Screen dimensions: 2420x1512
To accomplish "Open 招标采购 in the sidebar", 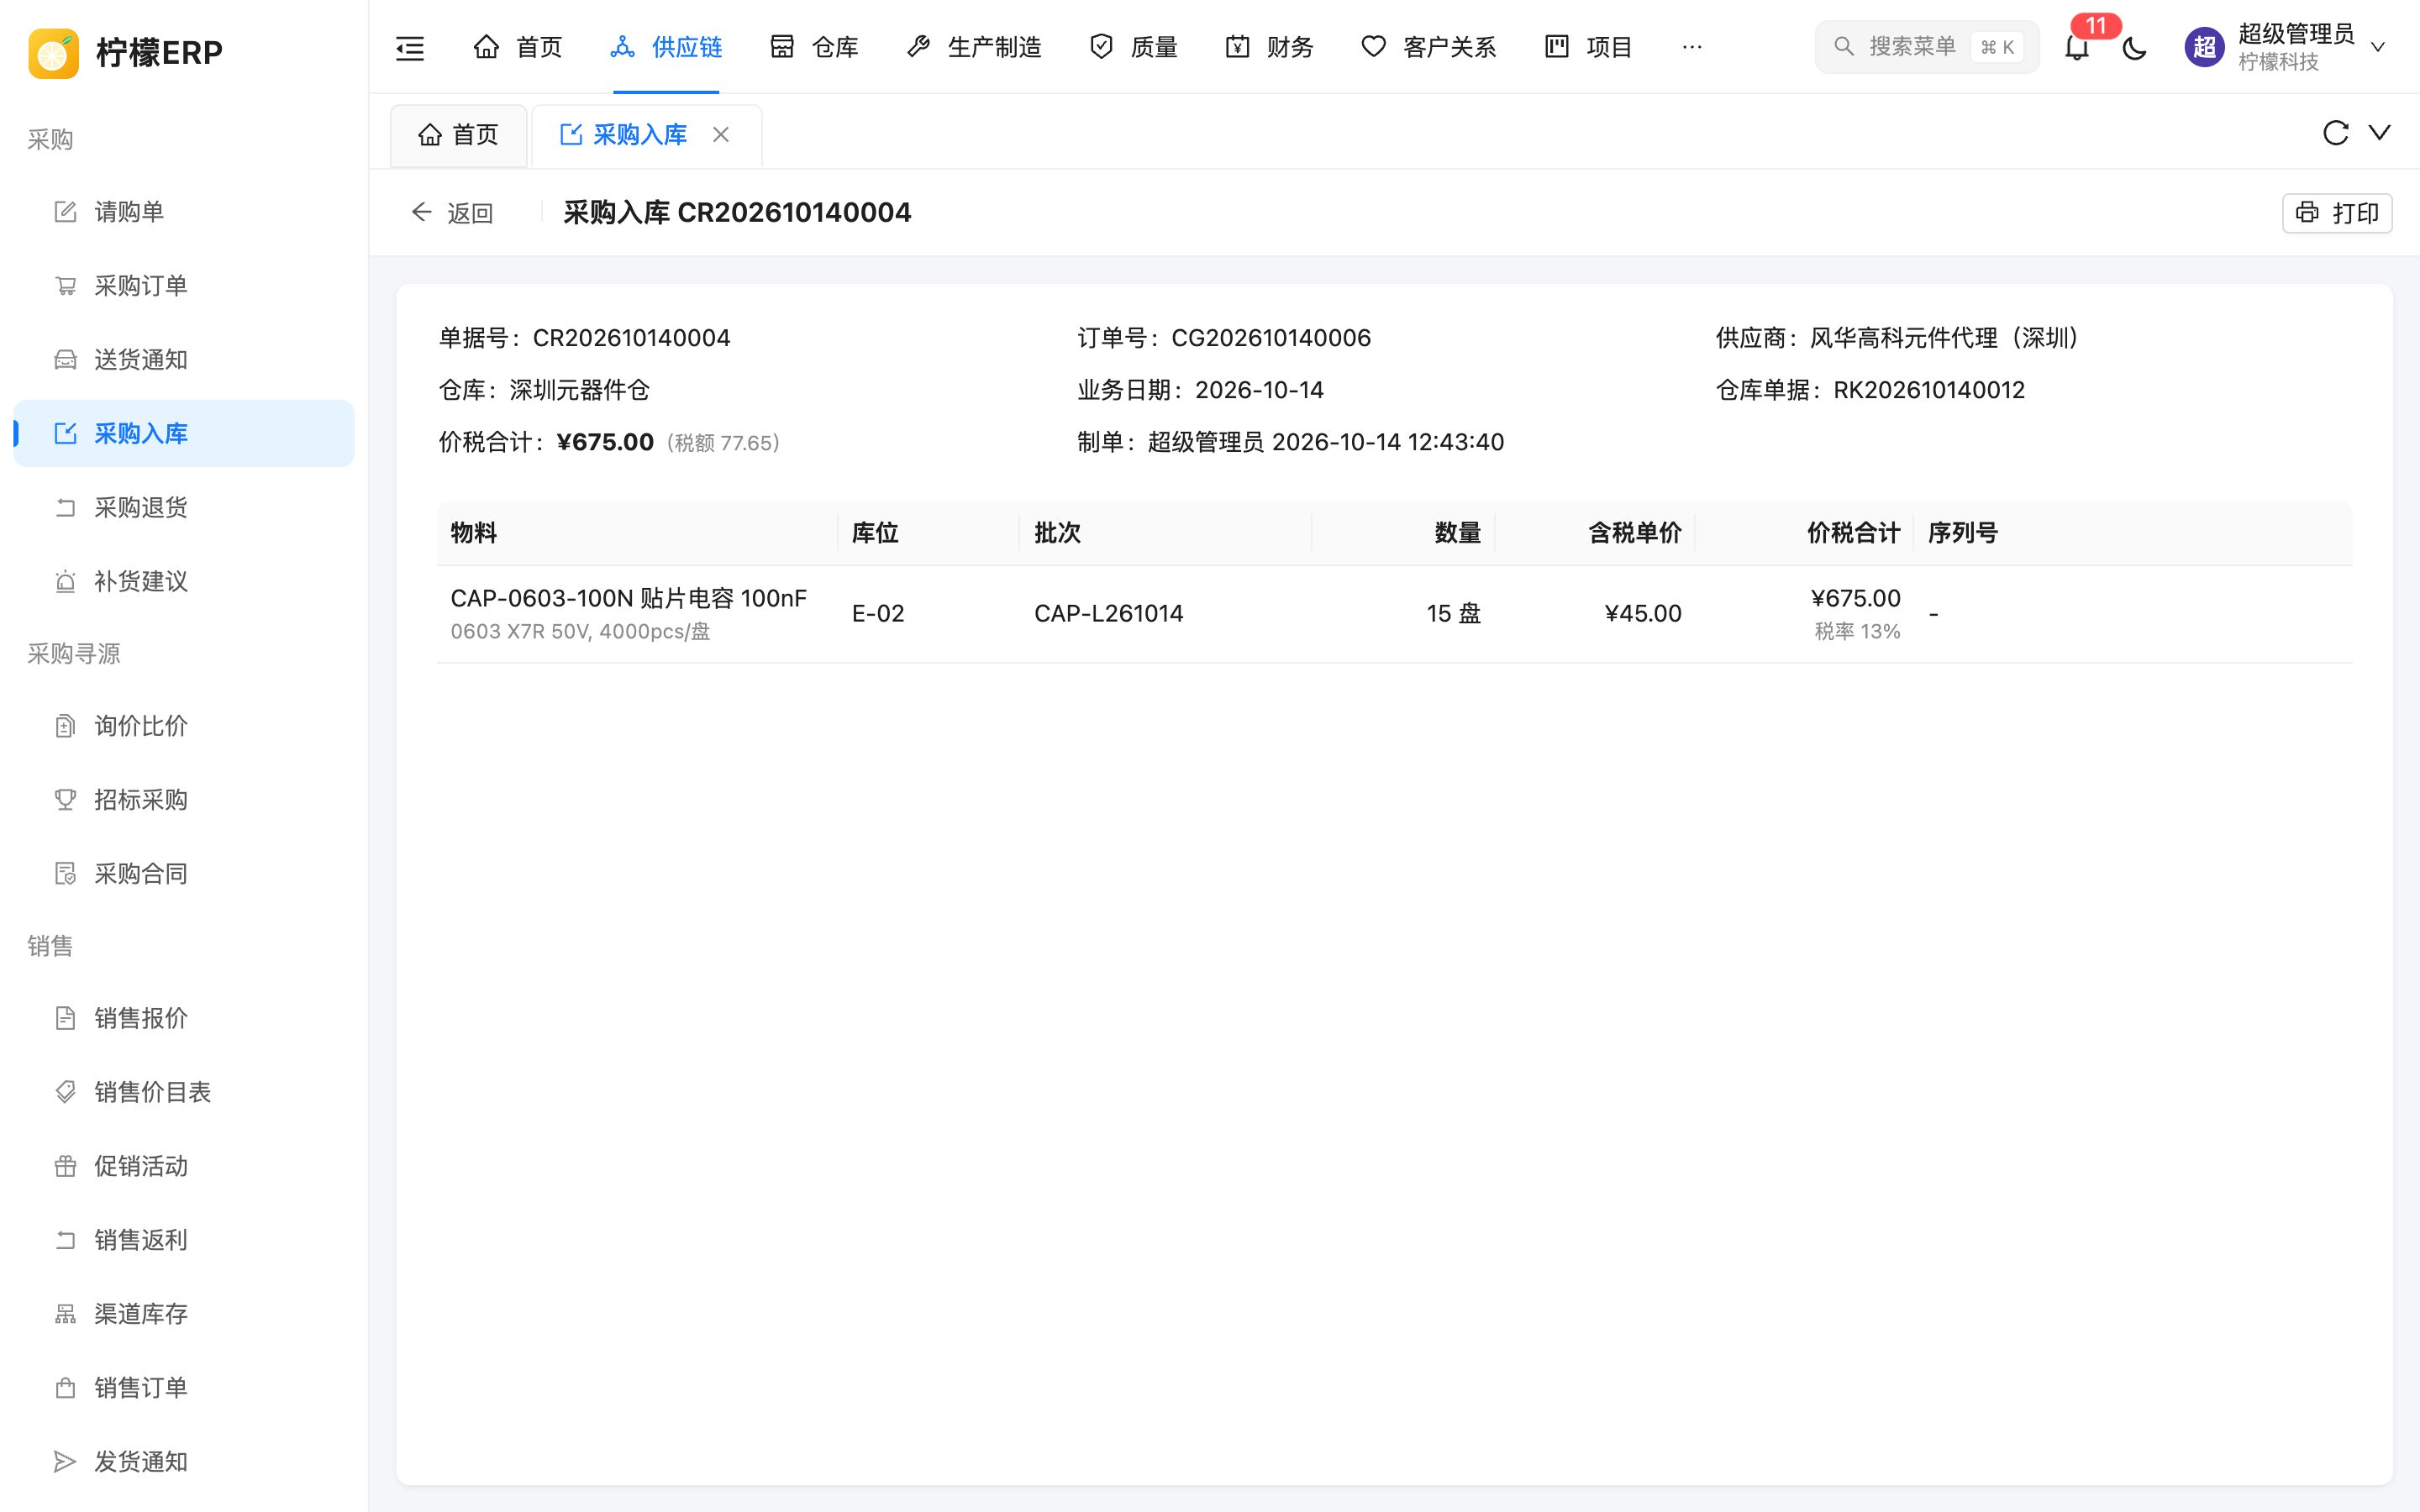I will 184,800.
